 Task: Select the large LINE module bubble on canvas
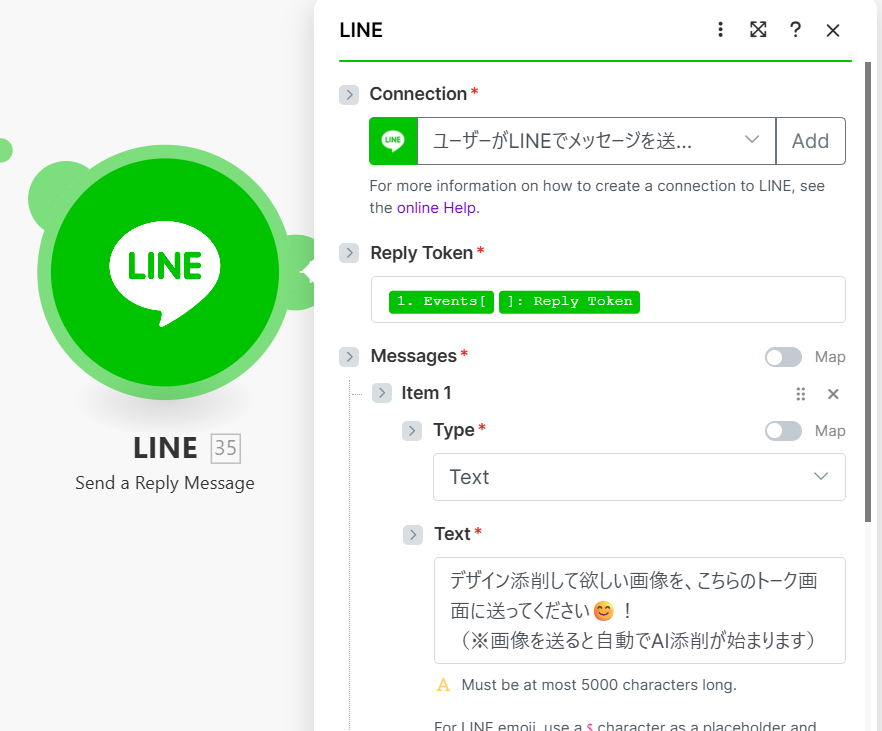coord(165,270)
